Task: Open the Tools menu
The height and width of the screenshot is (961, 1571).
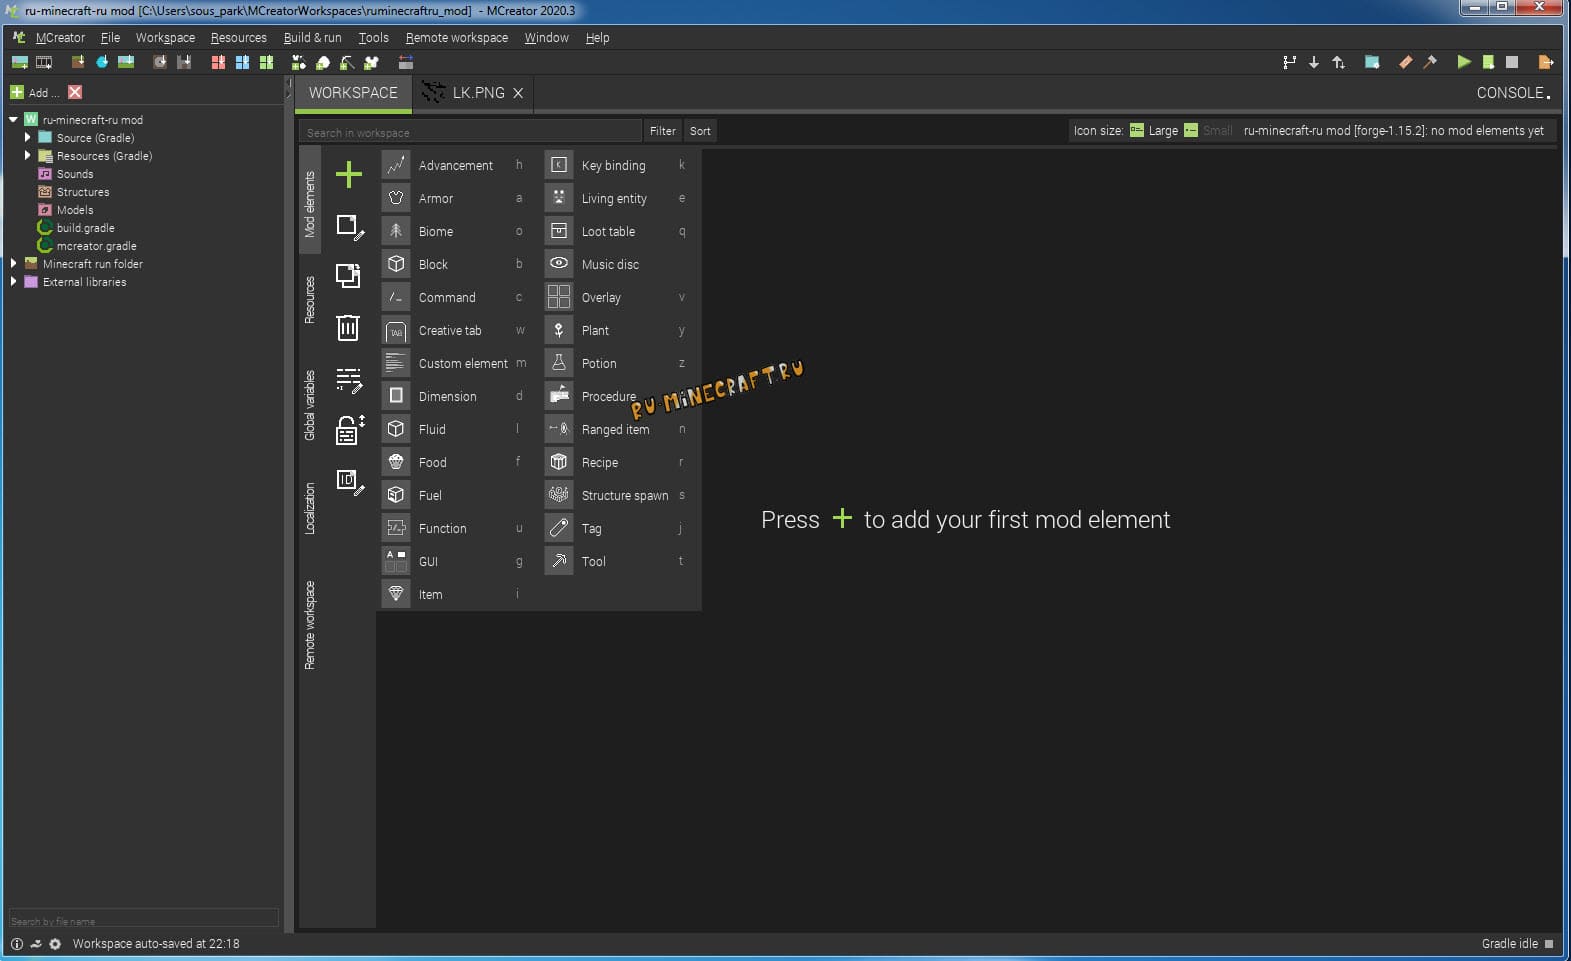Action: [373, 37]
